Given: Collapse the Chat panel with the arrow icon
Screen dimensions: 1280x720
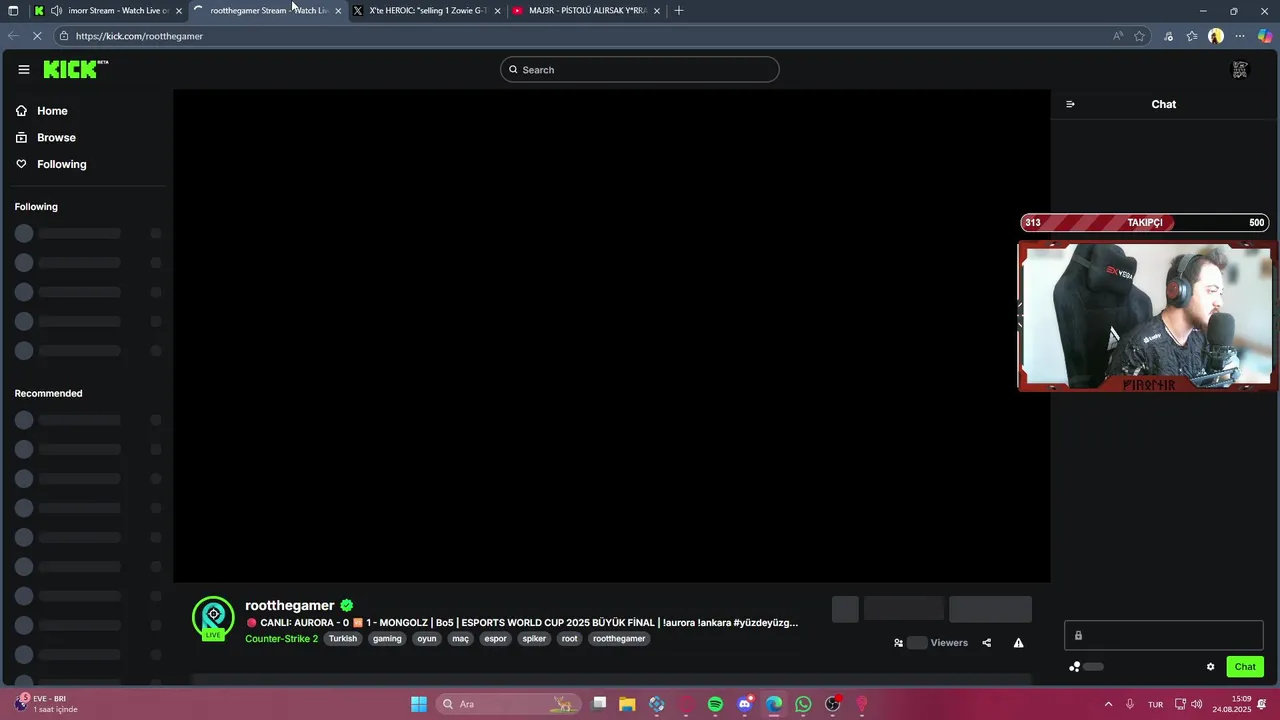Looking at the screenshot, I should tap(1070, 104).
